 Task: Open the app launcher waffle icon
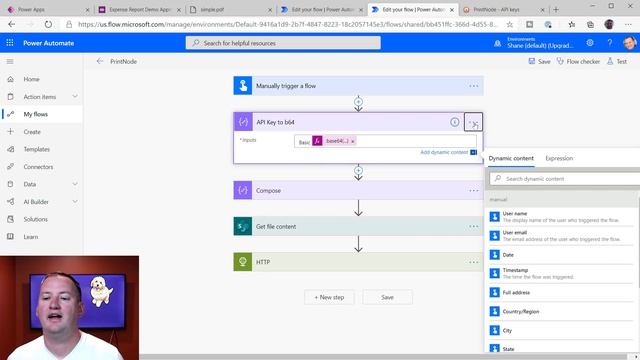pyautogui.click(x=10, y=43)
